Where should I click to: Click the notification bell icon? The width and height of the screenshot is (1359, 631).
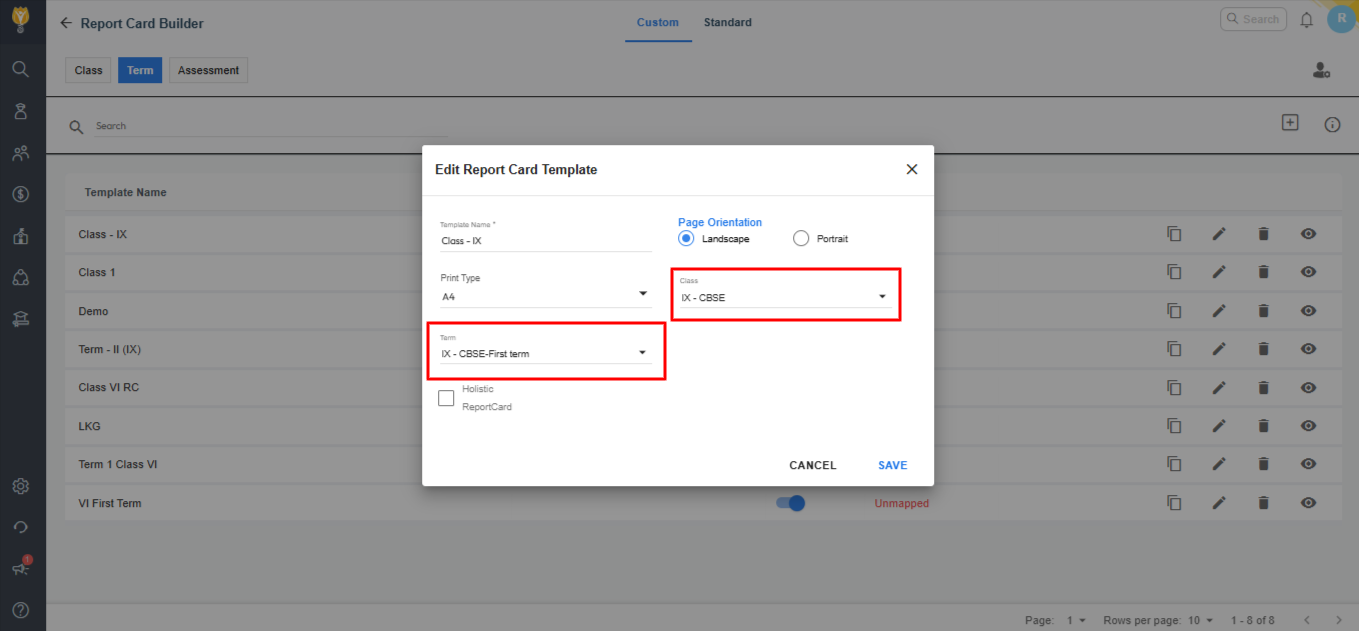pyautogui.click(x=1306, y=20)
